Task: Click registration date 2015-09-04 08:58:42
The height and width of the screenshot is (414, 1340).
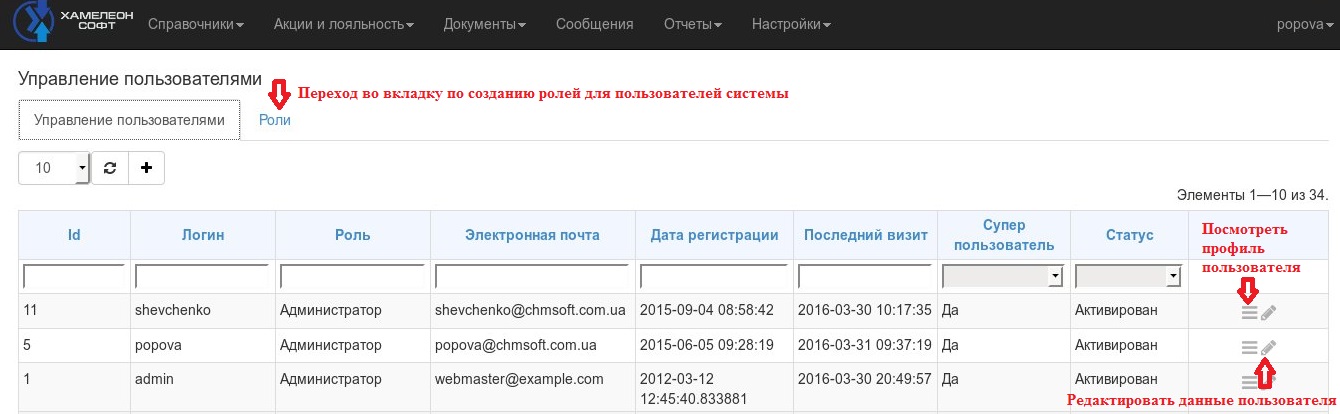Action: click(x=706, y=310)
